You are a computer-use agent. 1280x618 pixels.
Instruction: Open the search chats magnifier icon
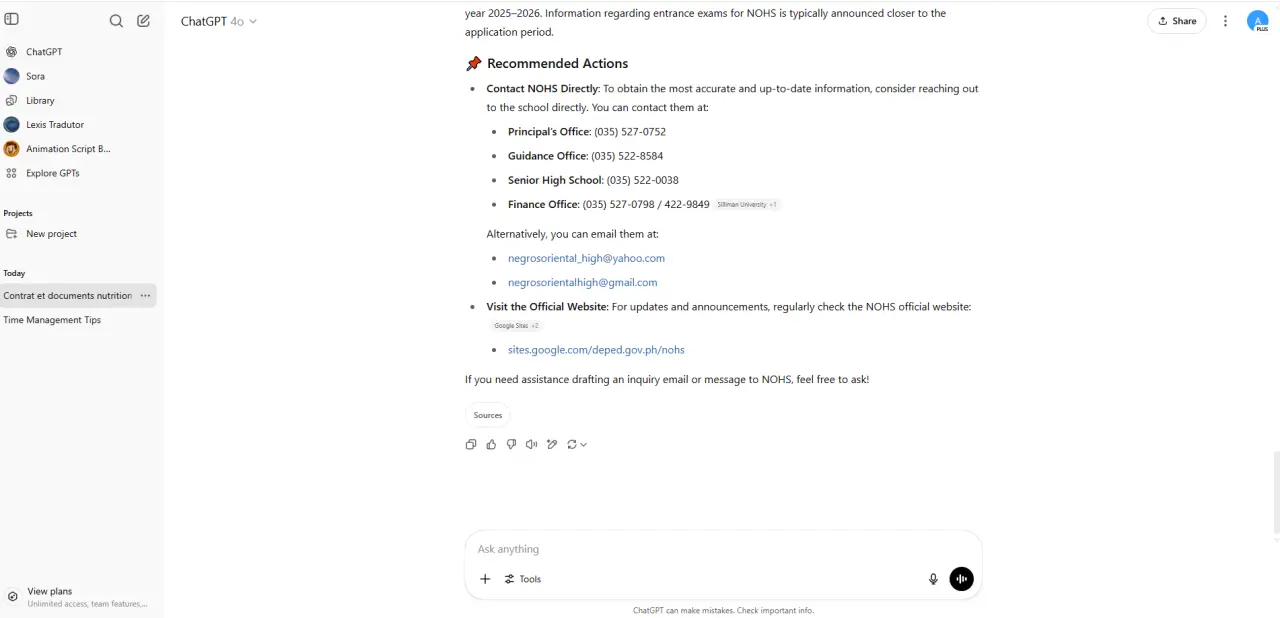click(116, 21)
